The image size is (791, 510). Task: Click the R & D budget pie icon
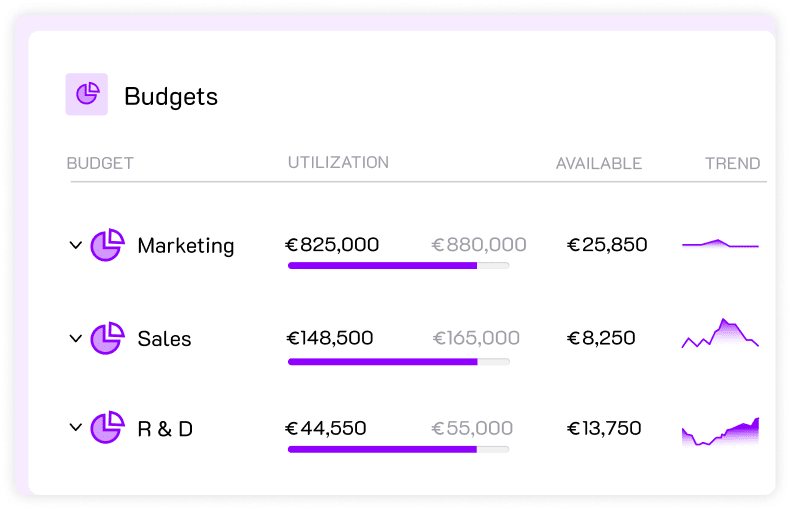tap(107, 428)
